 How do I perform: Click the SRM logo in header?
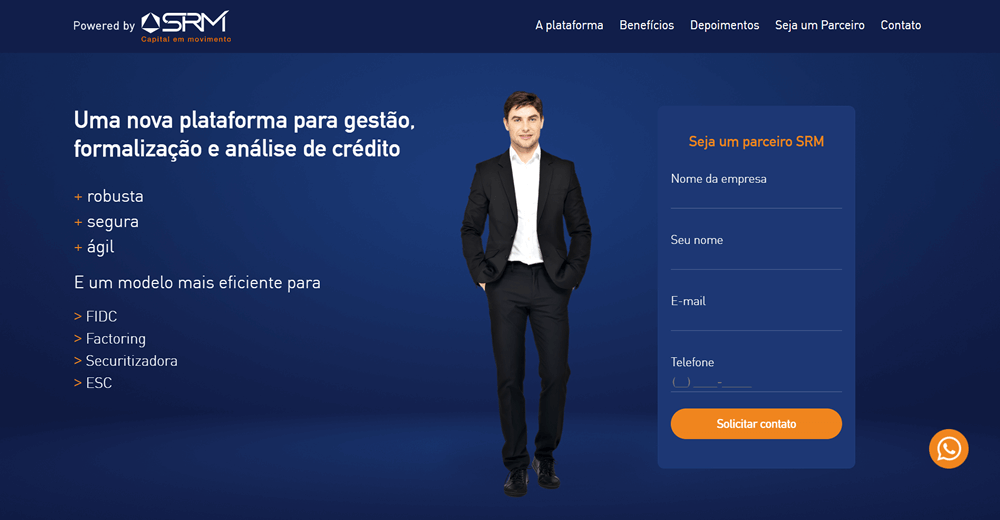tap(186, 26)
